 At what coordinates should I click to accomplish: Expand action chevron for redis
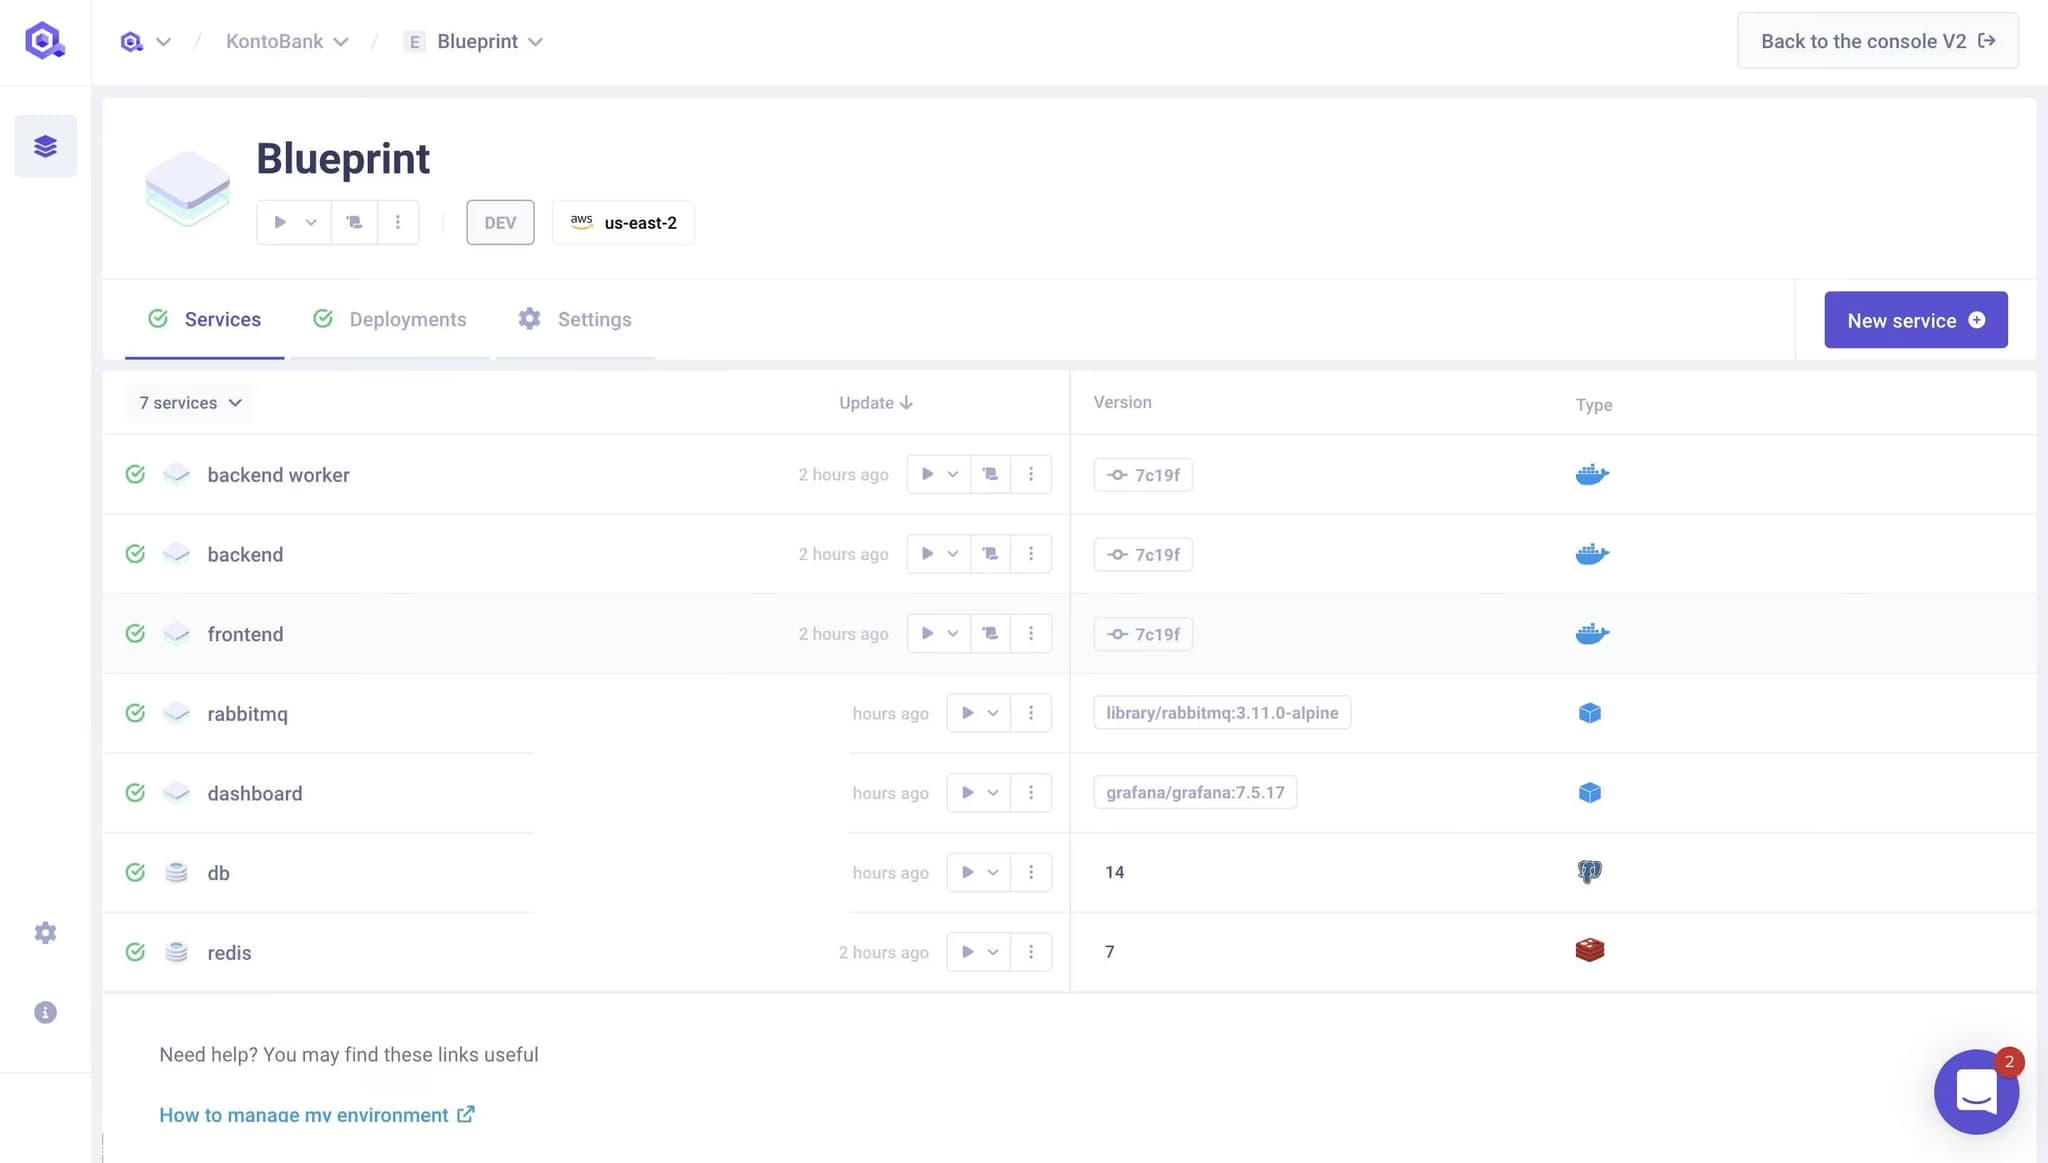tap(993, 952)
